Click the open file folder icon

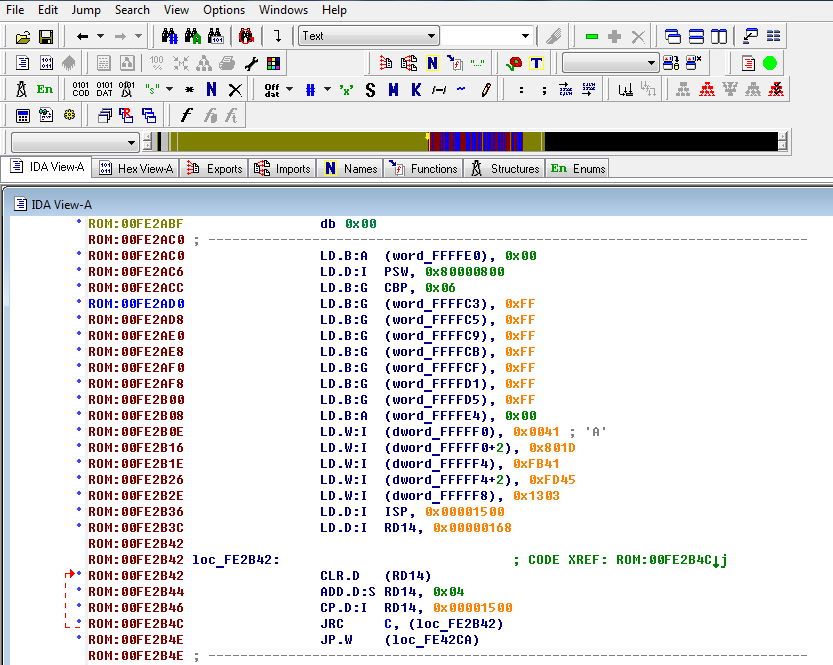tap(23, 37)
